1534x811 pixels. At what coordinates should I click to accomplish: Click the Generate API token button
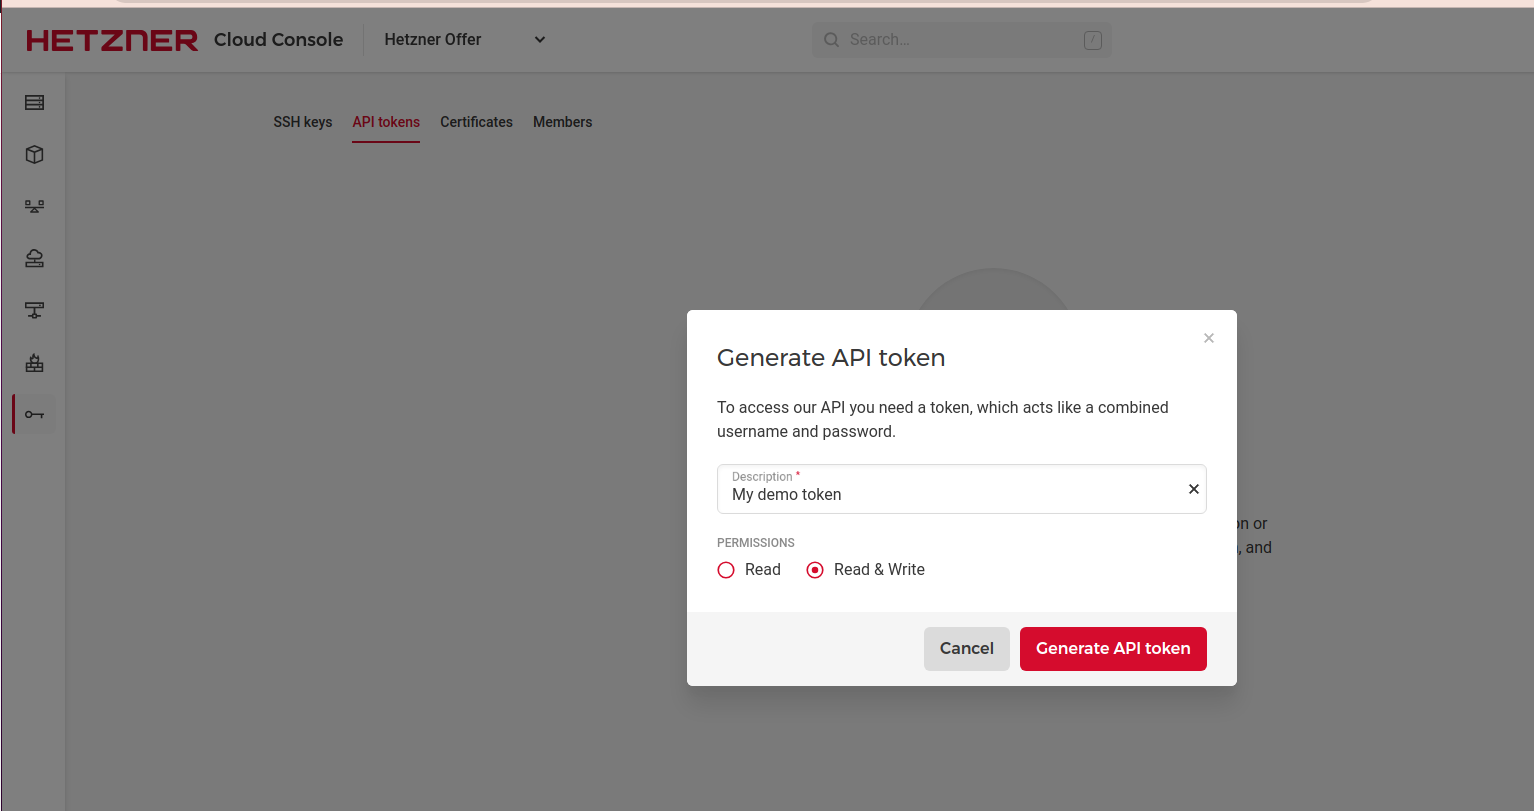point(1113,649)
